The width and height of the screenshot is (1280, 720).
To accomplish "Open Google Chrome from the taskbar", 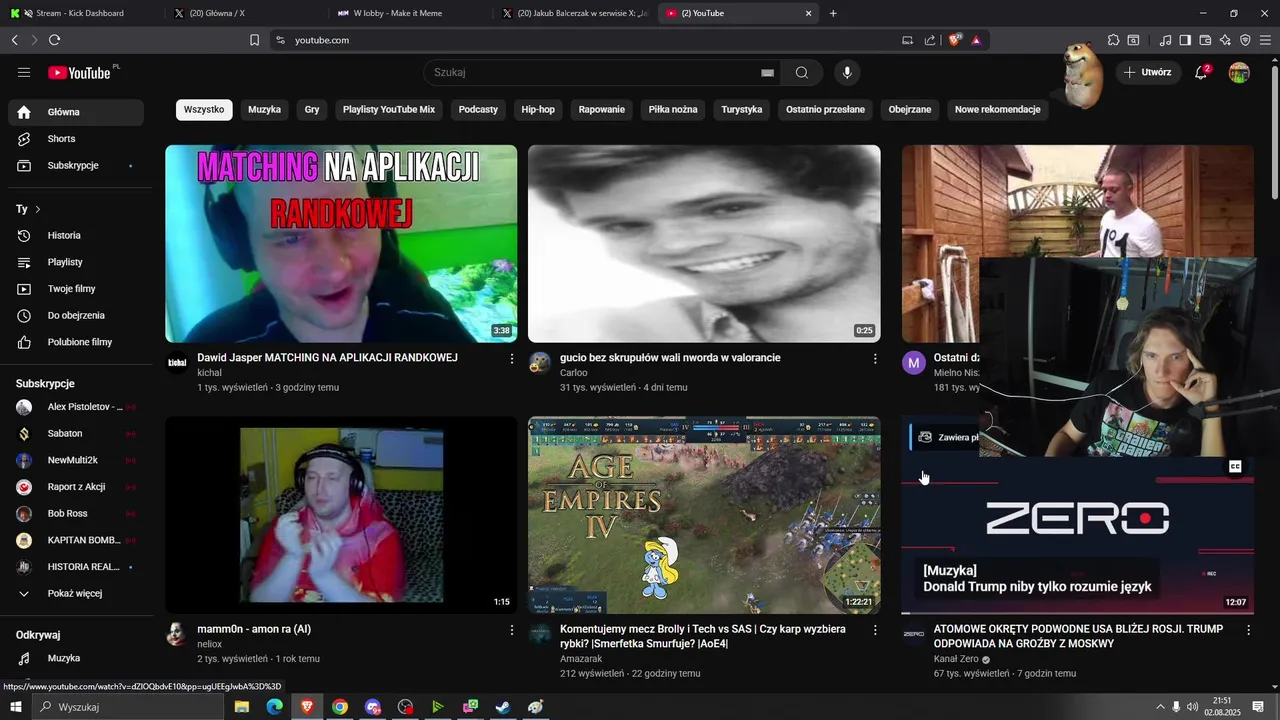I will 340,707.
